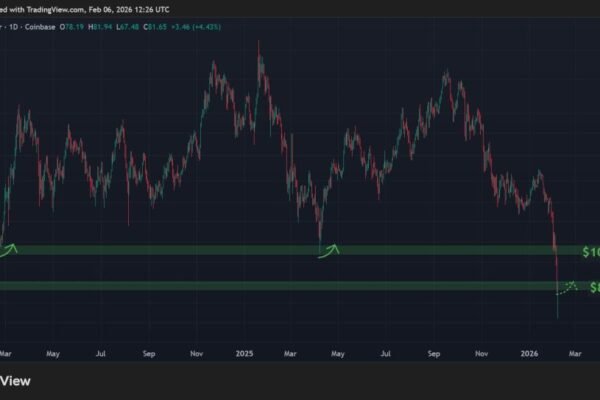Screen dimensions: 600x400
Task: Click the green curved arrow near May 2025
Action: [x=328, y=250]
